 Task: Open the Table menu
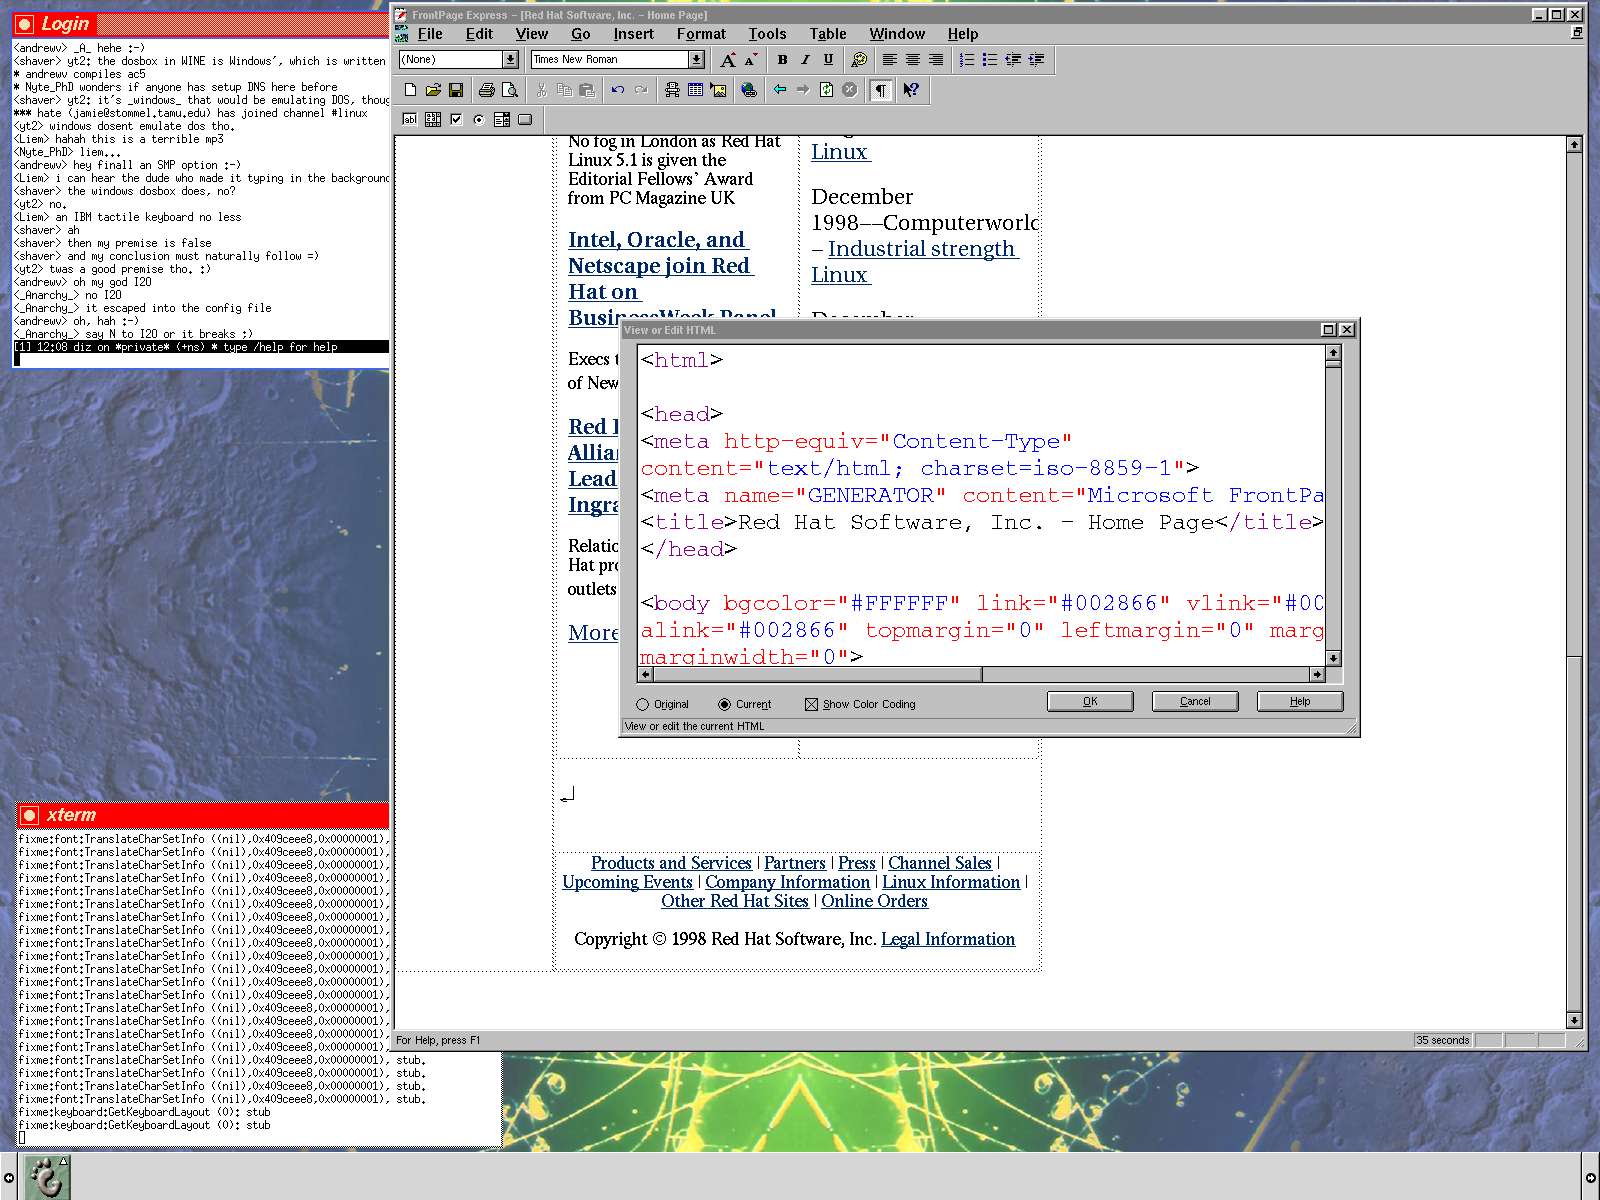pos(827,34)
